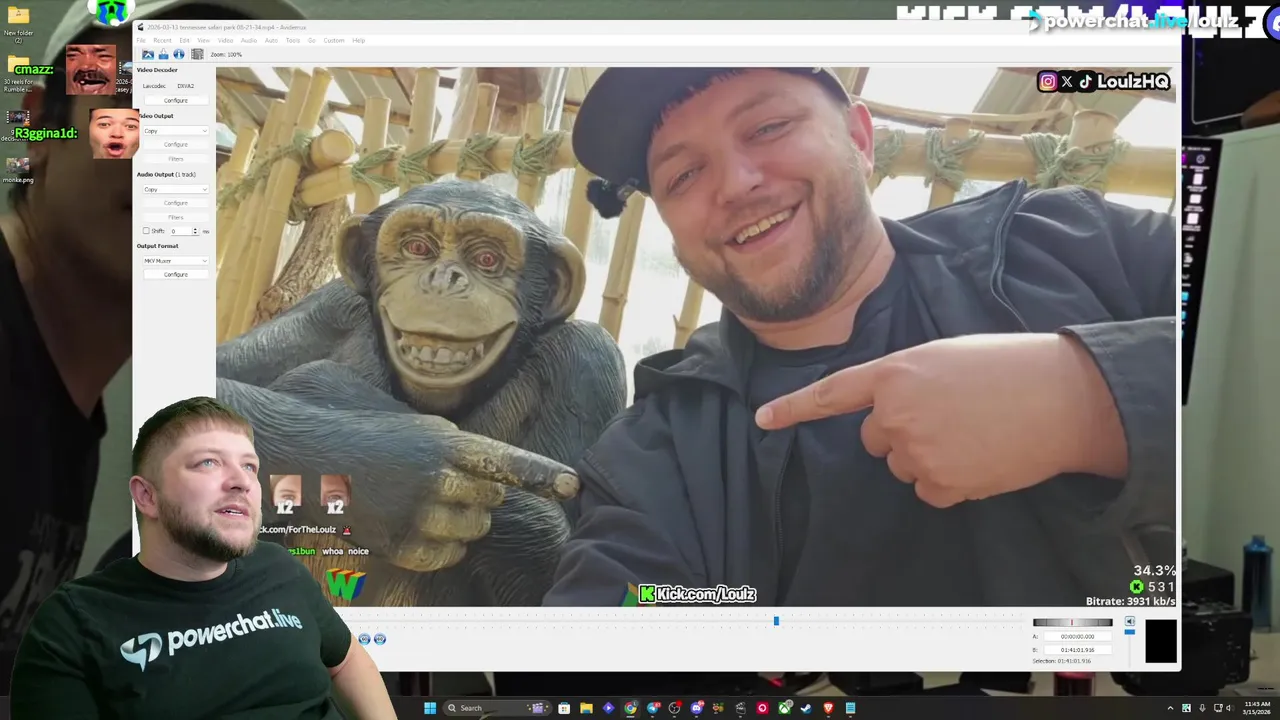Click the blue playhead on the timeline
The image size is (1280, 720).
(x=776, y=621)
